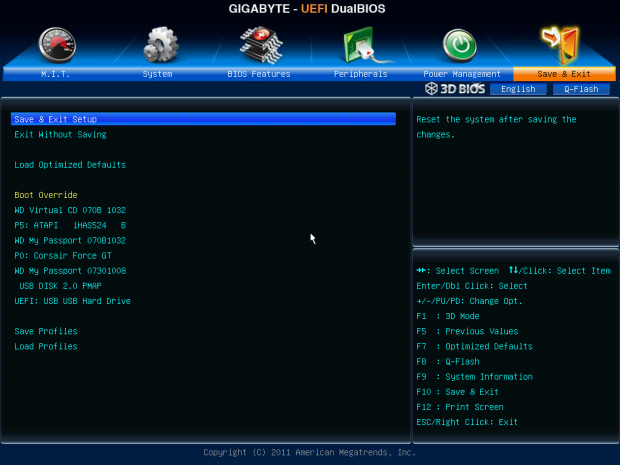
Task: Click the F1 : 3D Mode hint
Action: [x=448, y=316]
